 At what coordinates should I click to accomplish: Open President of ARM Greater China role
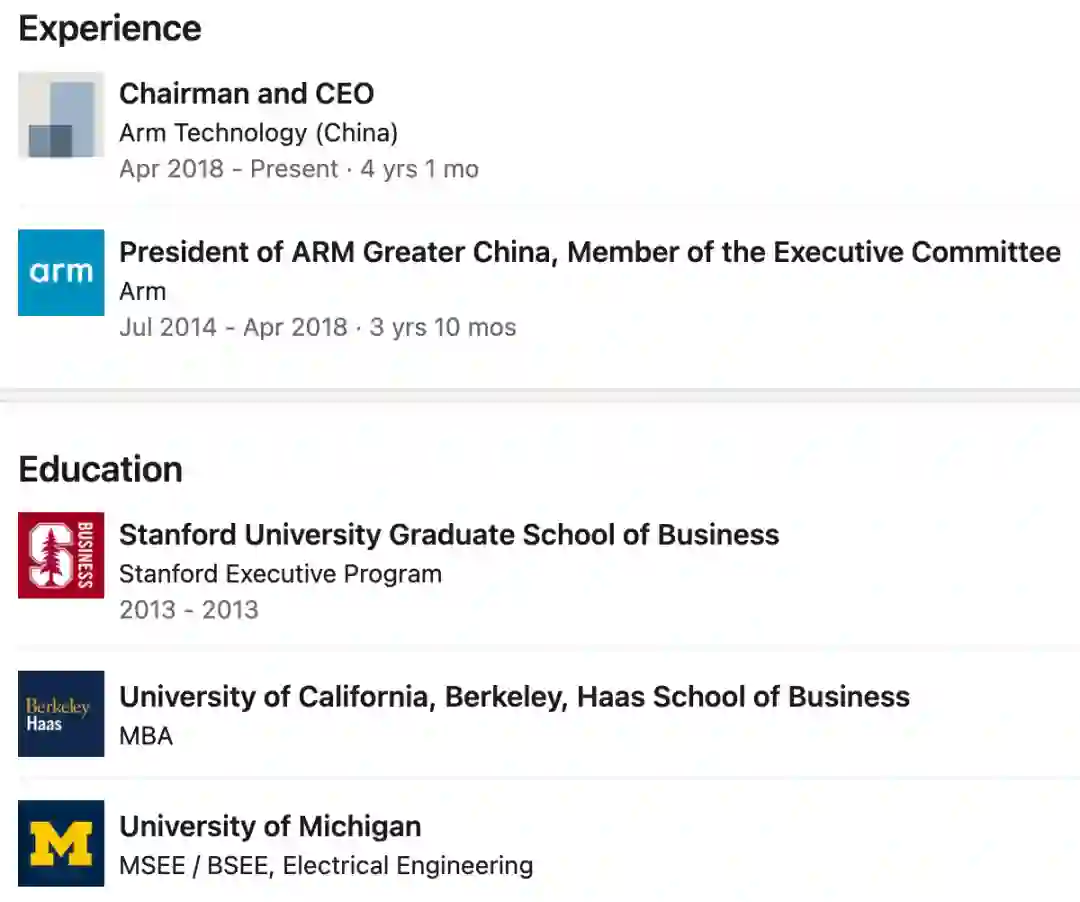[x=589, y=252]
